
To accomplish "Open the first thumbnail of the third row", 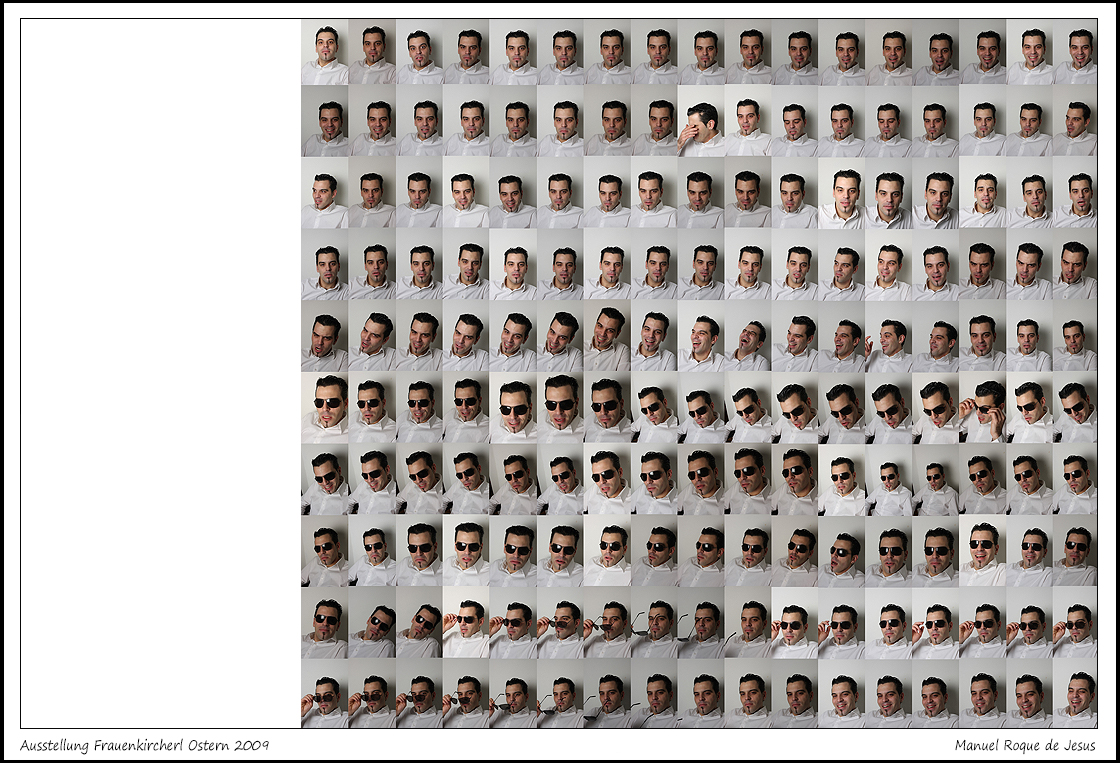I will click(325, 198).
